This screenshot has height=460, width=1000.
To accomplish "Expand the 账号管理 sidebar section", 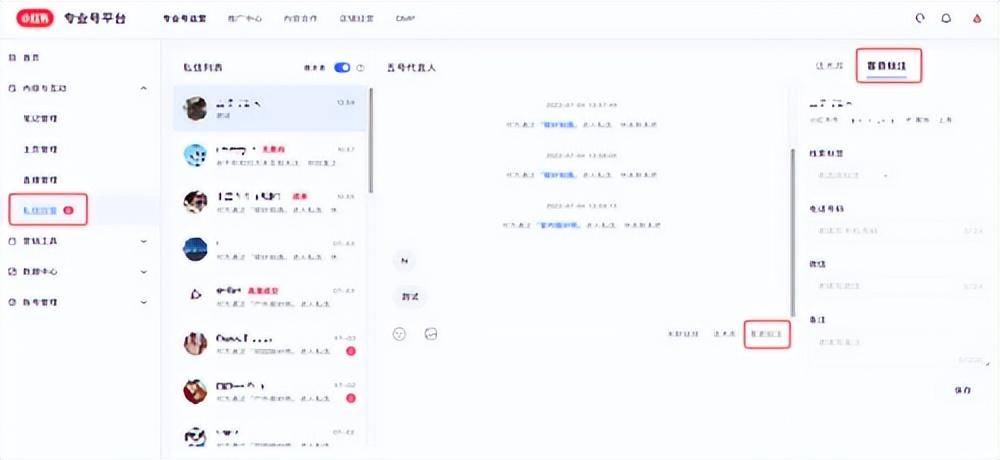I will pyautogui.click(x=143, y=302).
